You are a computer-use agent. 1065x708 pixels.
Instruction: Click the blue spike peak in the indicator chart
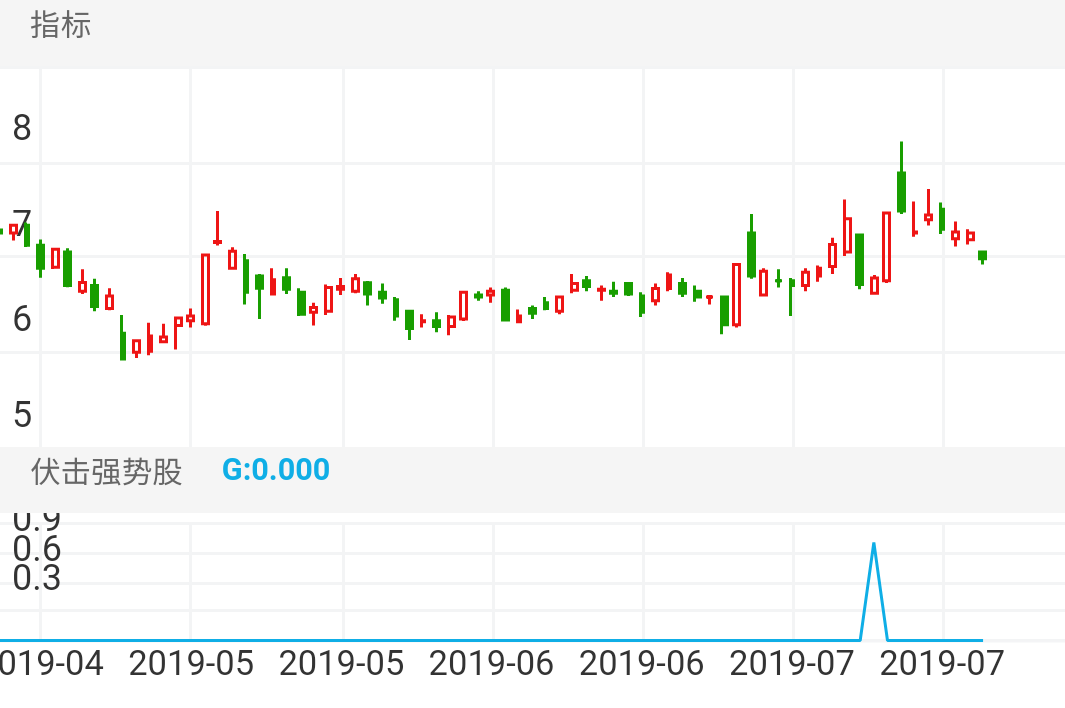coord(873,545)
